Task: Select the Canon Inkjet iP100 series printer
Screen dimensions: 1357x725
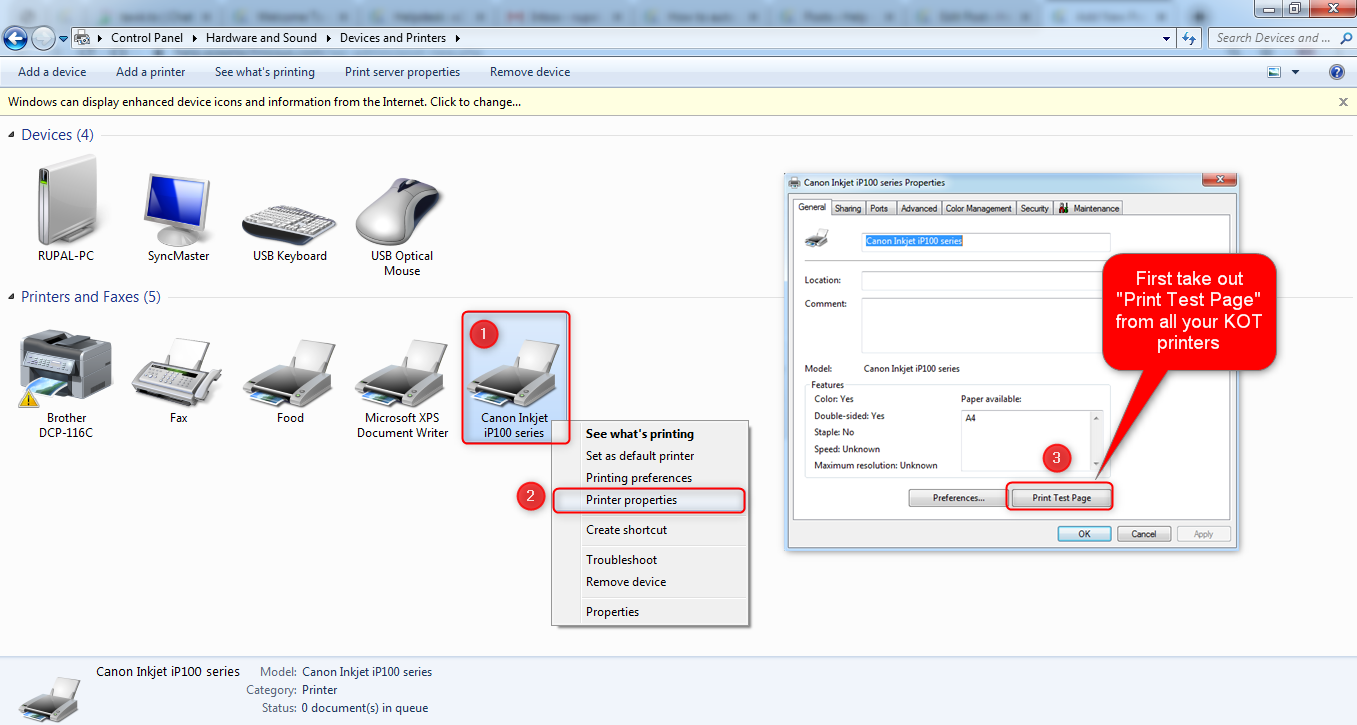Action: pos(515,375)
